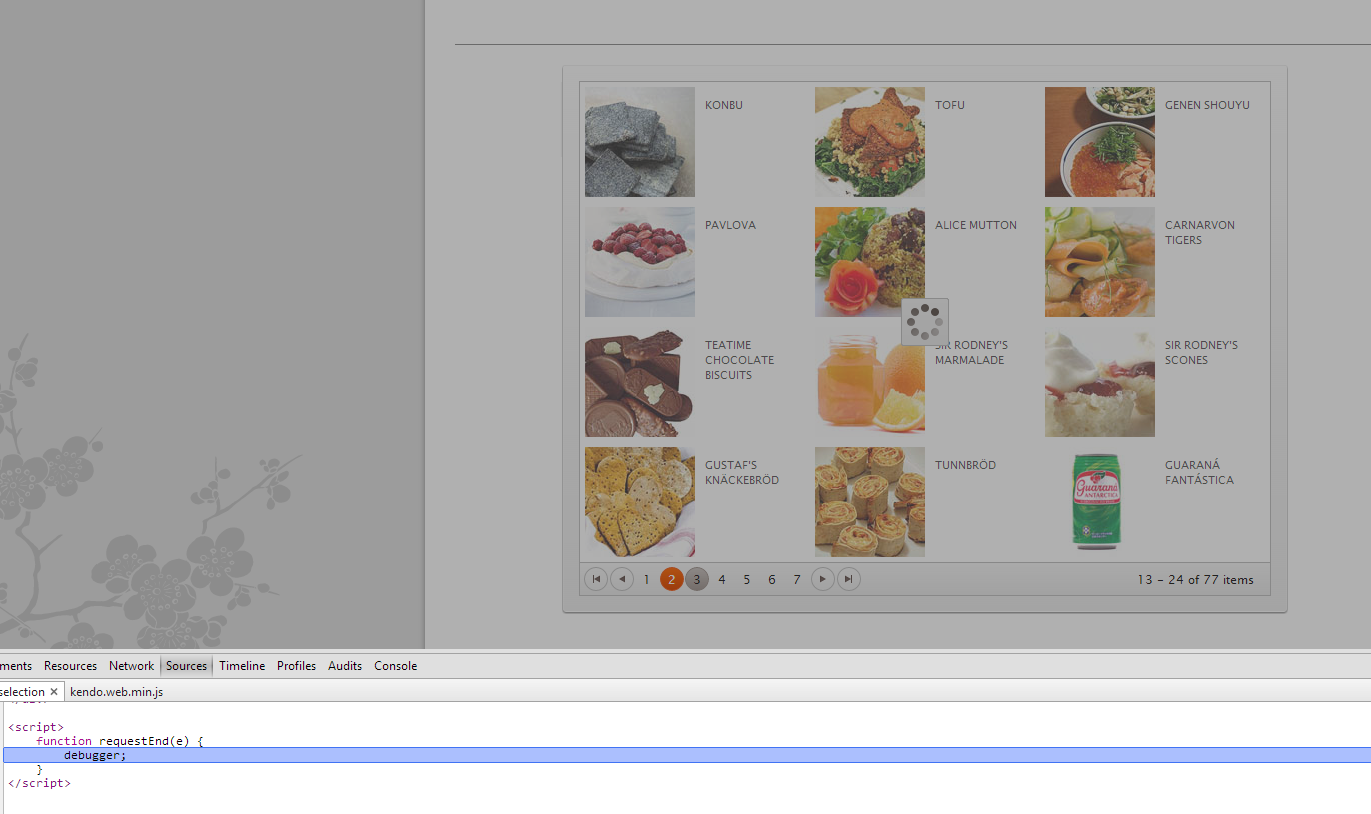The image size is (1371, 814).
Task: Go to page 7 in the pager
Action: point(797,579)
